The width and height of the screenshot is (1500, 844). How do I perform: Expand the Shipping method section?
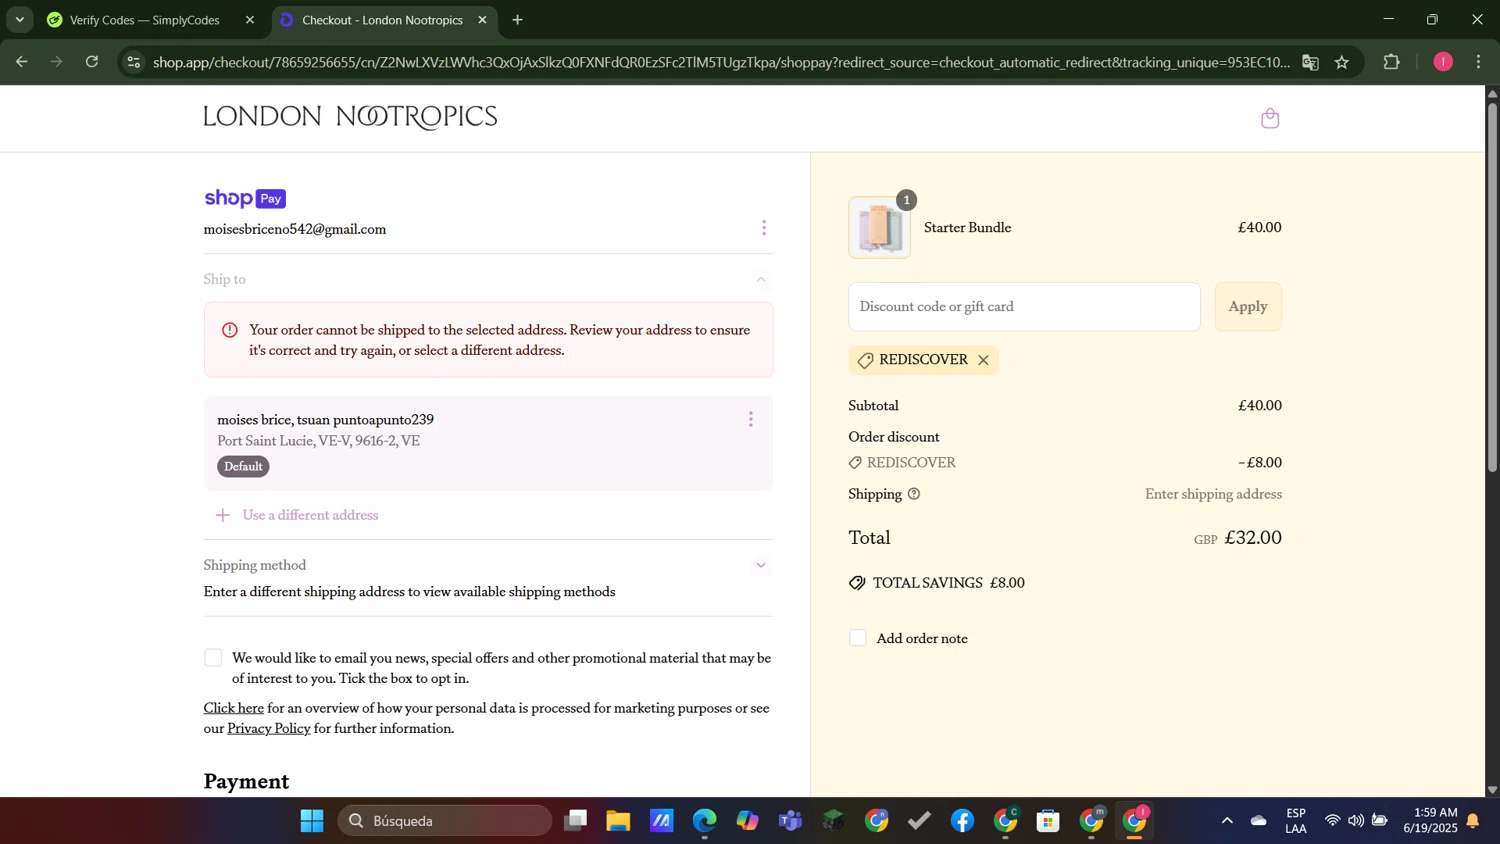(x=761, y=565)
